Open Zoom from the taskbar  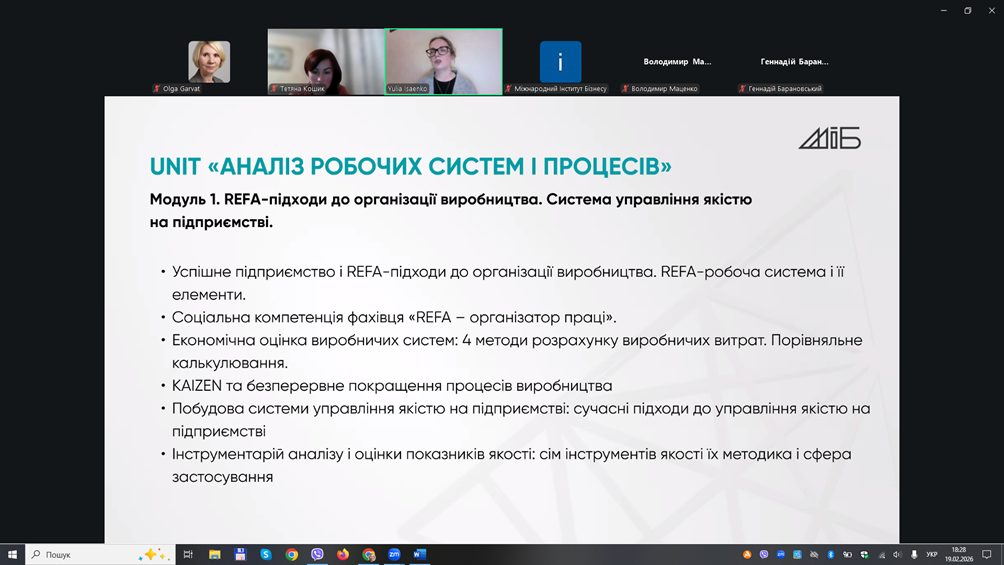[394, 554]
